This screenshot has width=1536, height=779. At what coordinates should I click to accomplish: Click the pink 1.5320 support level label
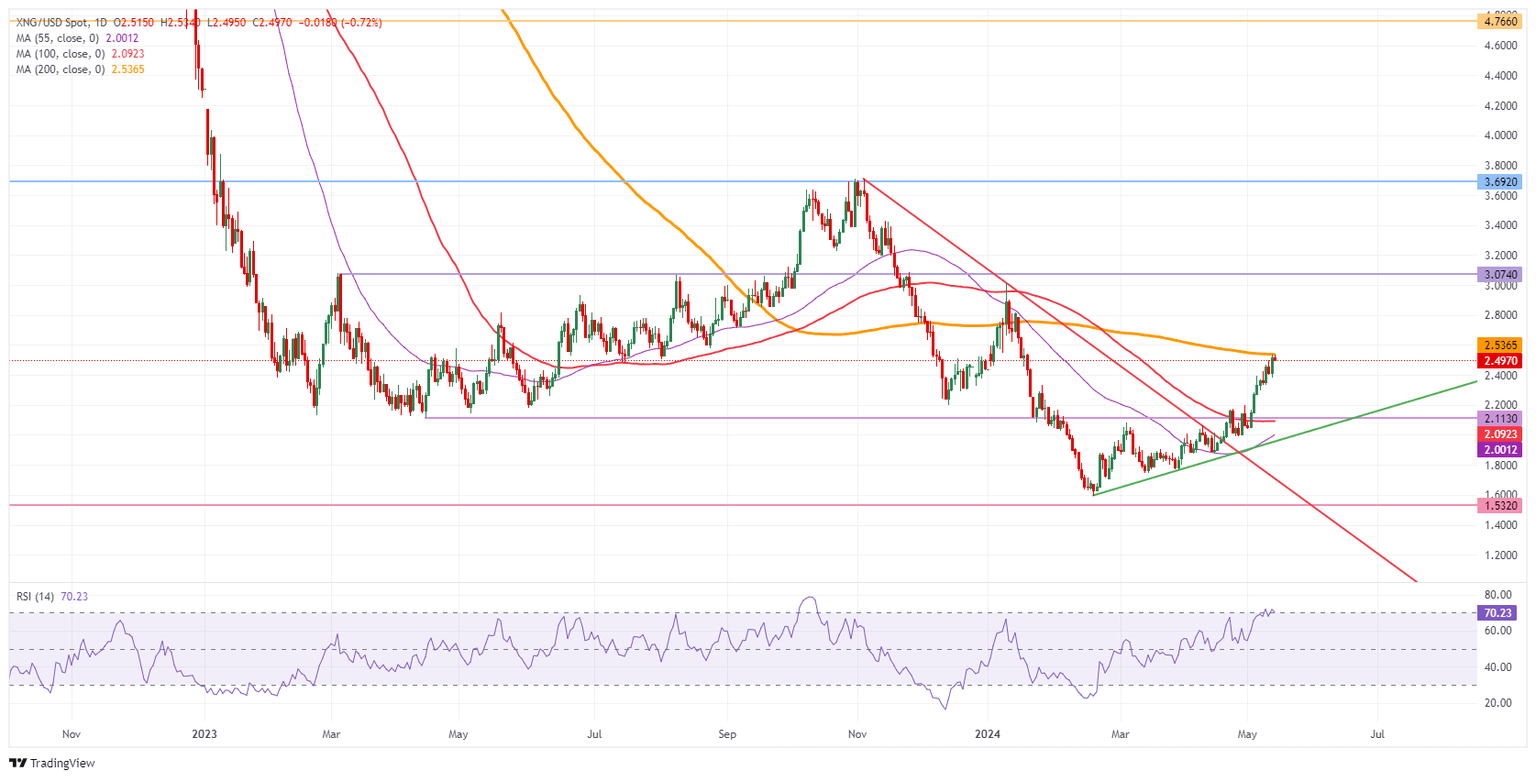tap(1499, 507)
